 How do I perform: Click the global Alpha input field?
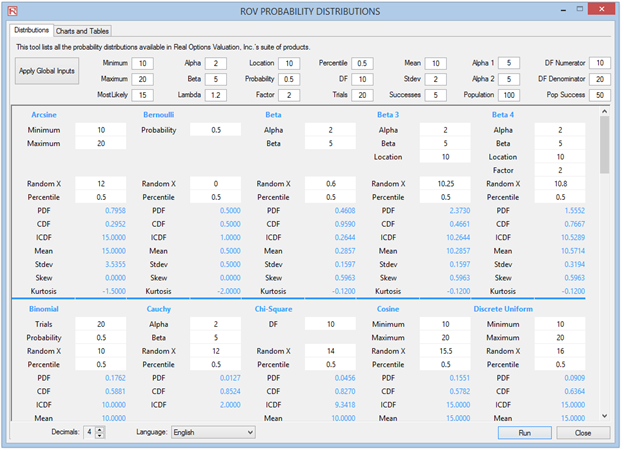coord(216,63)
